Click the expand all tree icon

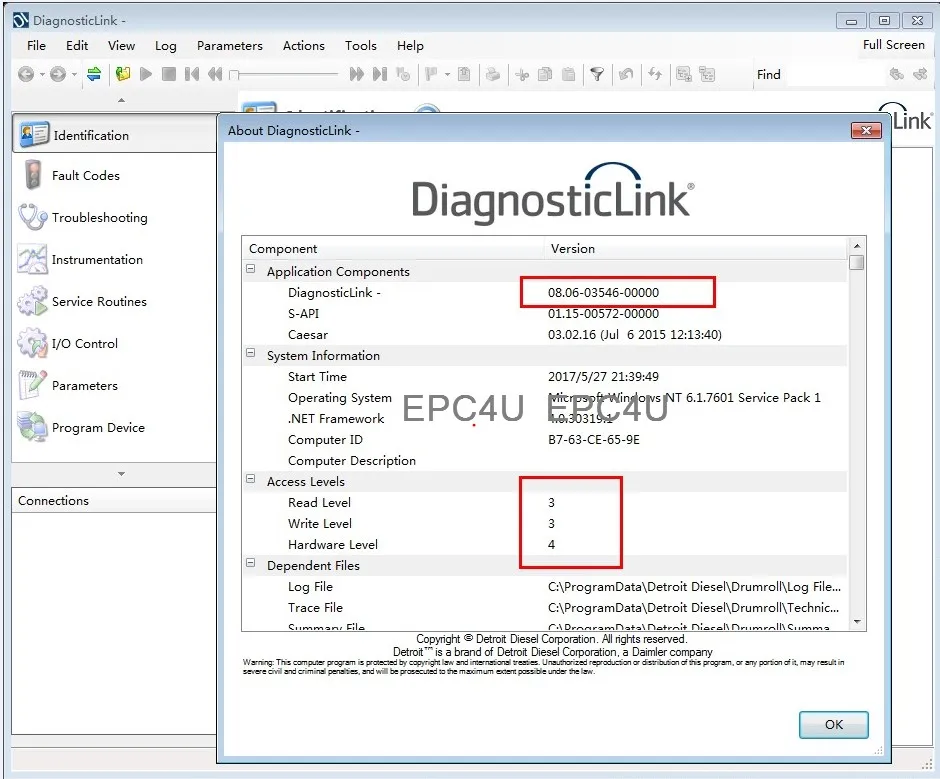(684, 74)
